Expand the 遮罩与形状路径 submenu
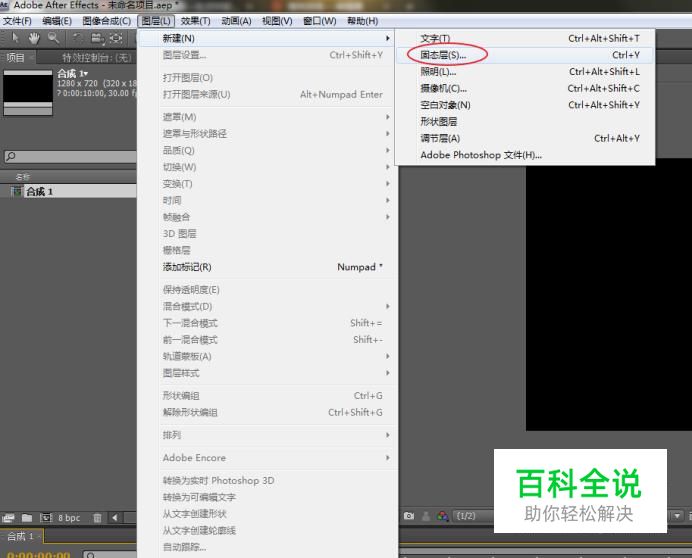The height and width of the screenshot is (558, 692). (267, 134)
